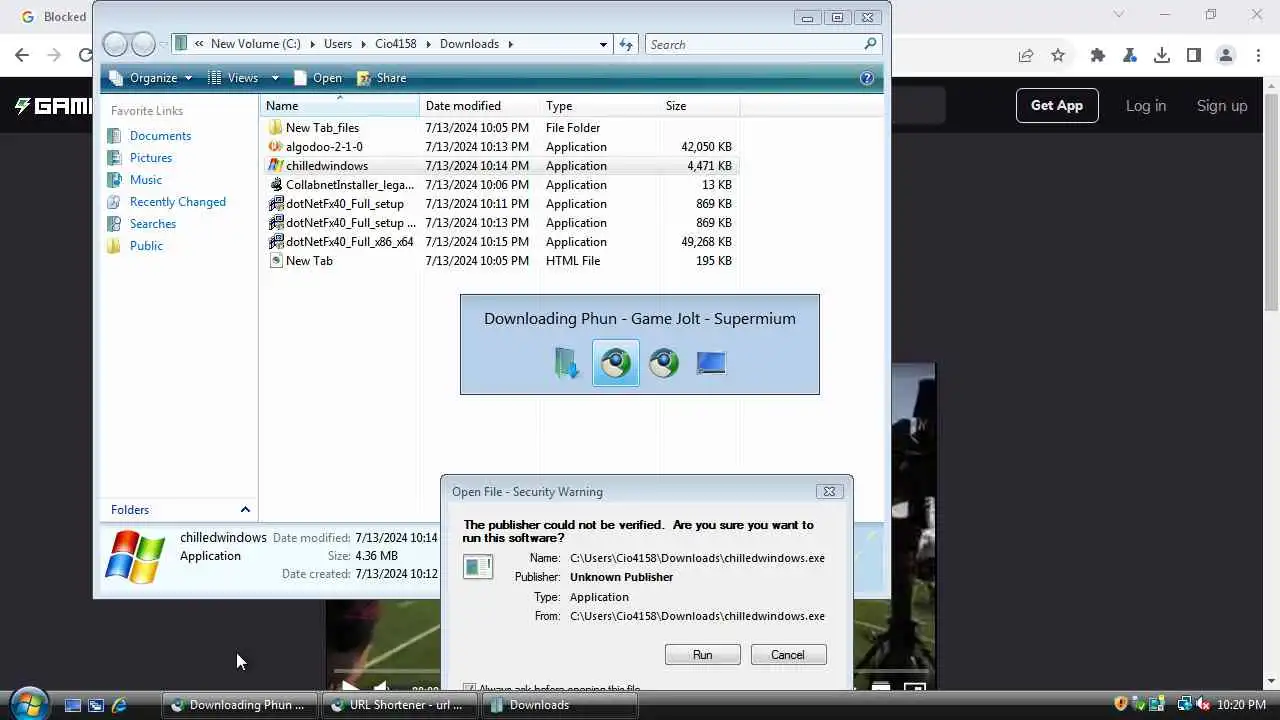The height and width of the screenshot is (720, 1280).
Task: Sort files by the Size column header
Action: point(700,105)
